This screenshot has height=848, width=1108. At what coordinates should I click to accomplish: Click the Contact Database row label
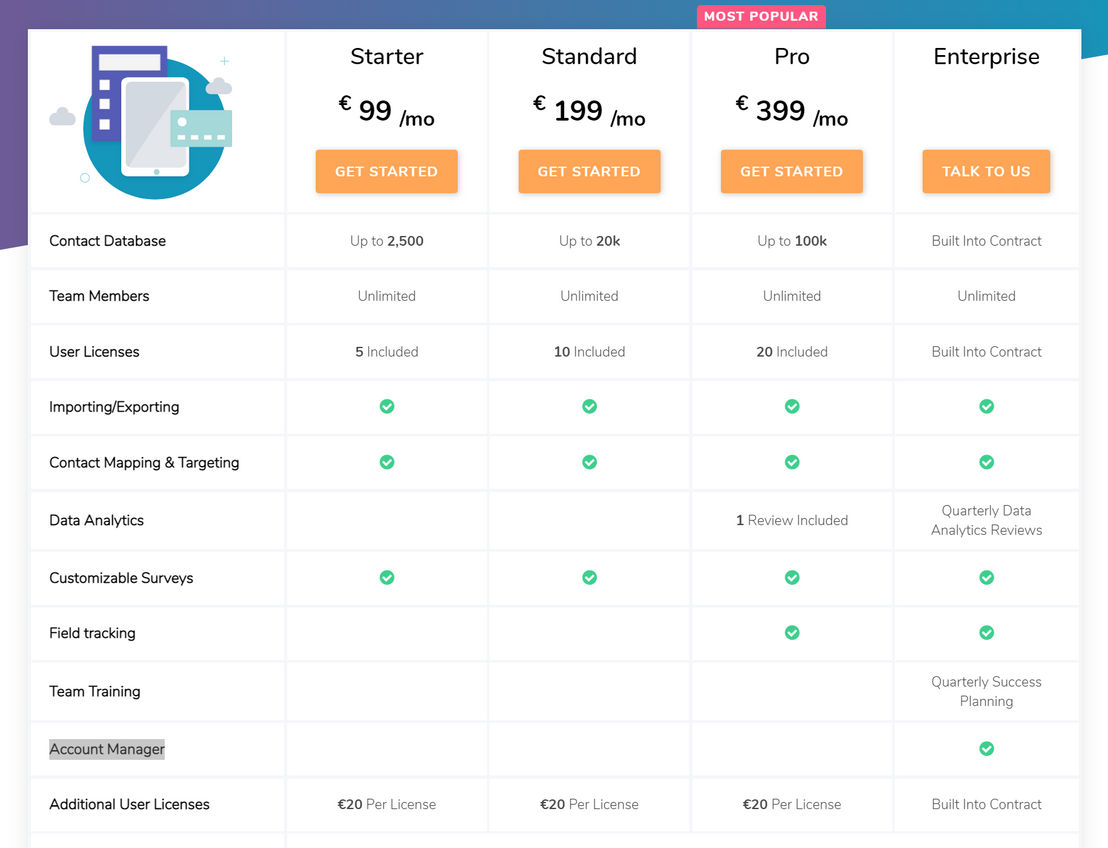coord(107,241)
